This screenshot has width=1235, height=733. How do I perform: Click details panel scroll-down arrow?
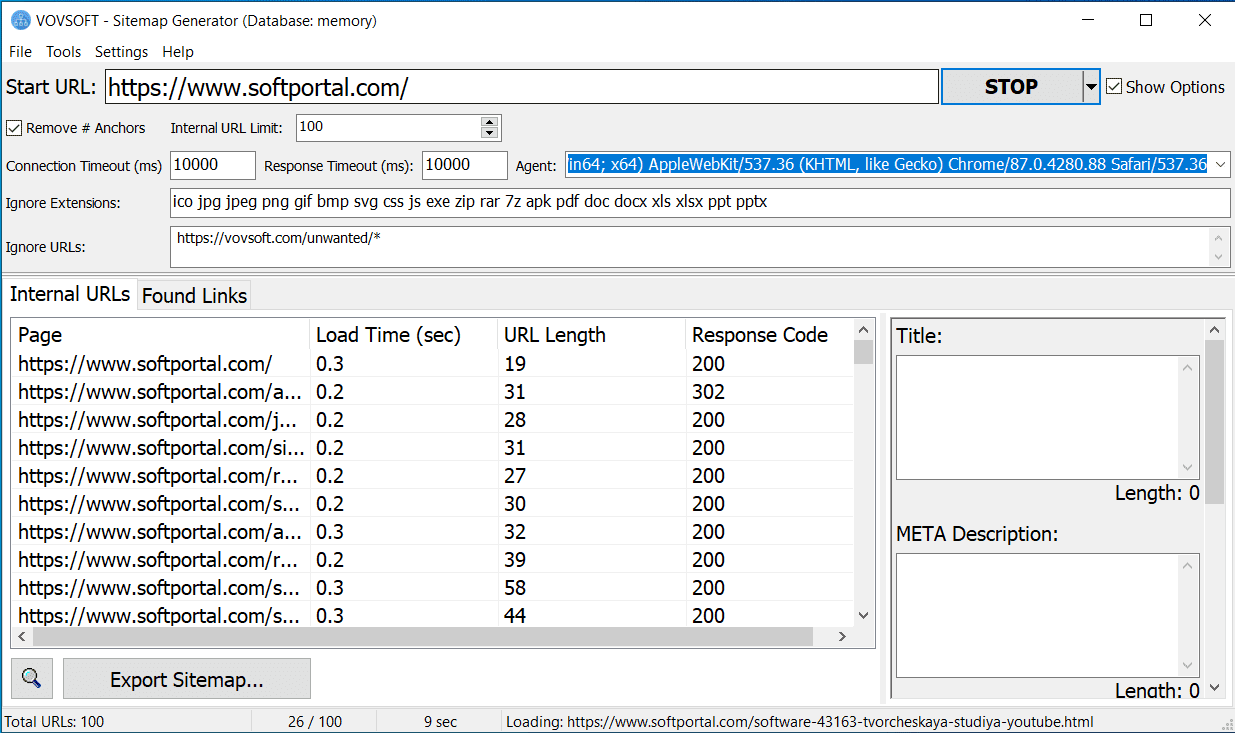coord(1214,688)
